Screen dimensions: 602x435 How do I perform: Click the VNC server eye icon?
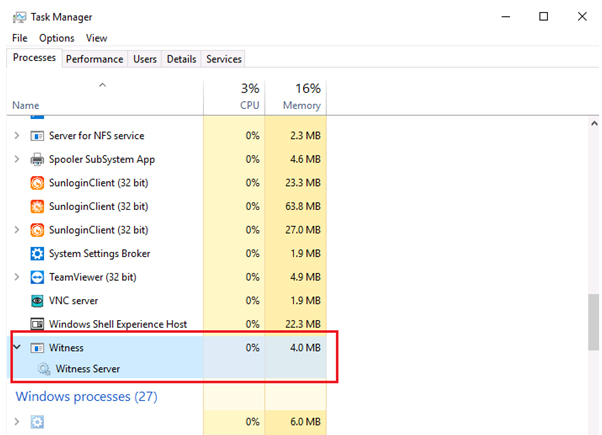37,301
